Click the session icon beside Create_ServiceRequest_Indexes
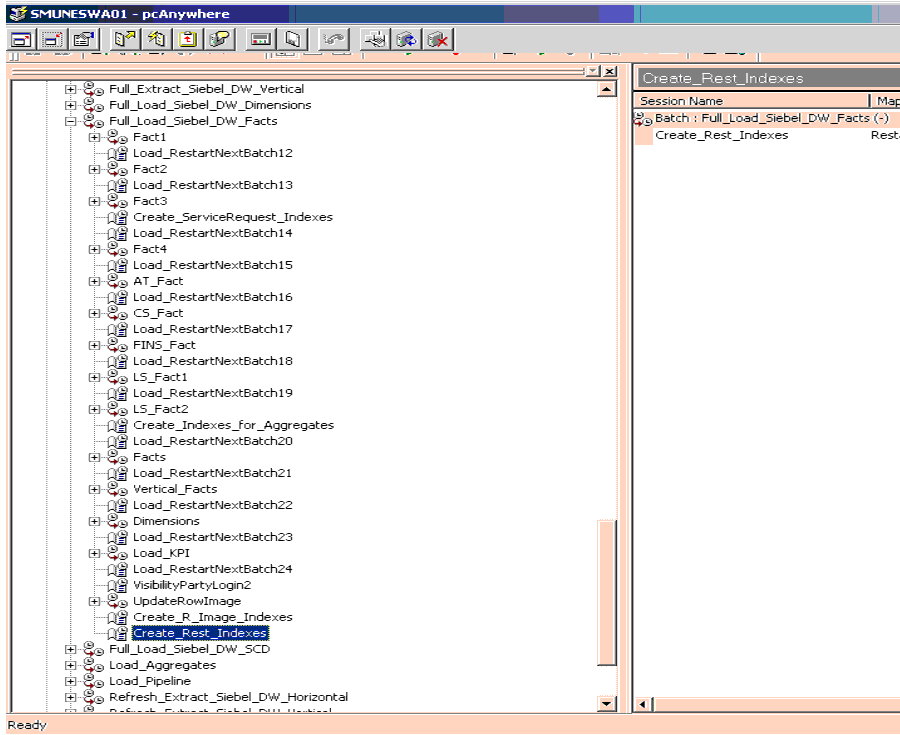Screen dimensions: 900x735 point(118,217)
